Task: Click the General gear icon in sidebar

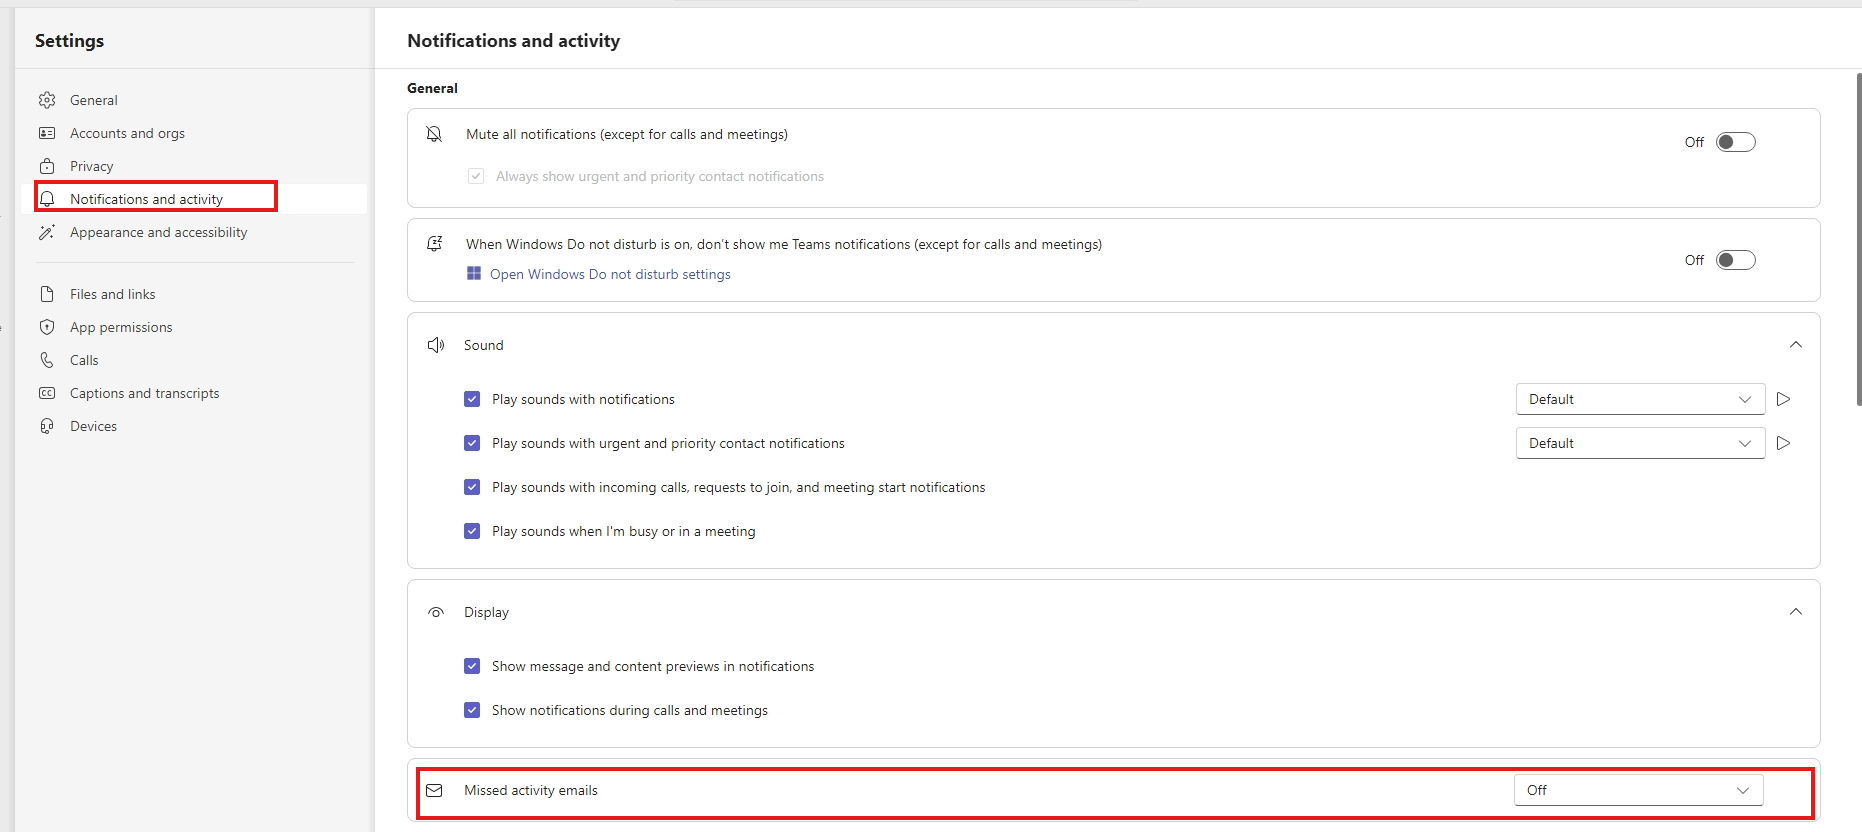Action: tap(47, 100)
